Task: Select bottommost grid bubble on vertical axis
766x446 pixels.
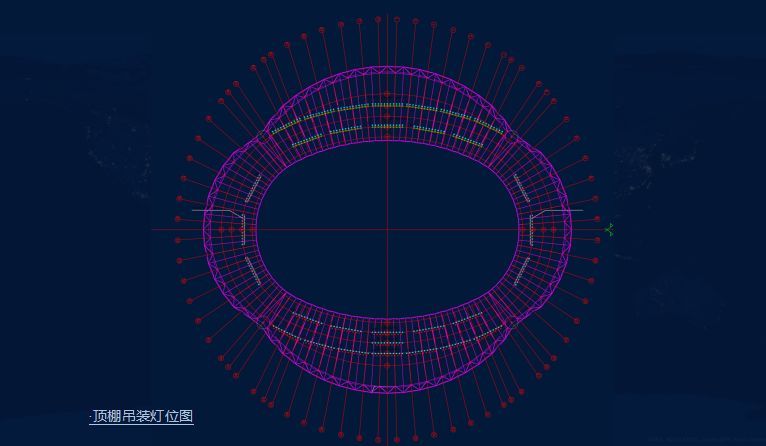Action: [x=378, y=440]
